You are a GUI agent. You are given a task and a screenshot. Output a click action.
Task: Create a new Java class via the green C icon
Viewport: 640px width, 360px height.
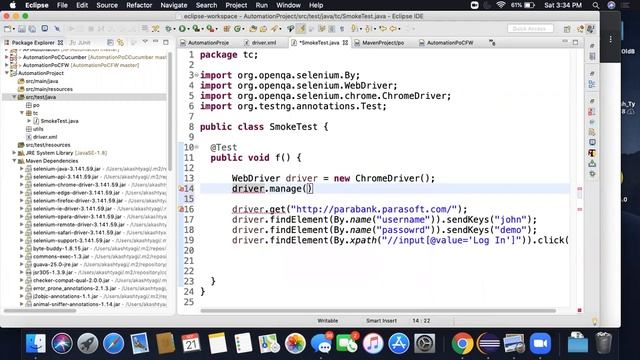point(237,29)
